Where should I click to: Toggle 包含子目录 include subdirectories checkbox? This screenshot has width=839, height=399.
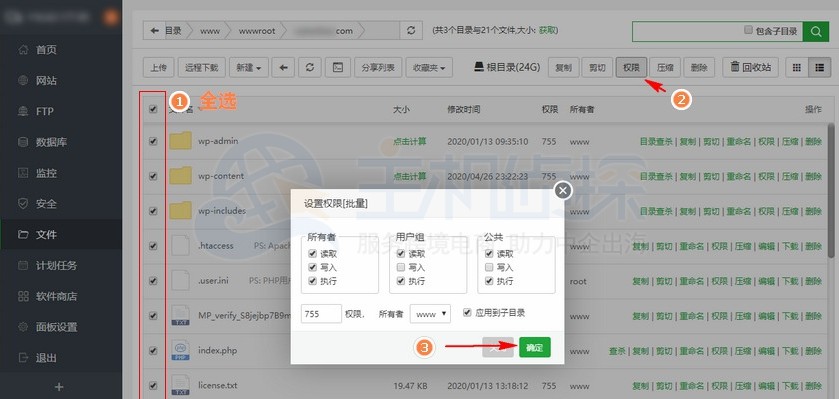pyautogui.click(x=749, y=30)
